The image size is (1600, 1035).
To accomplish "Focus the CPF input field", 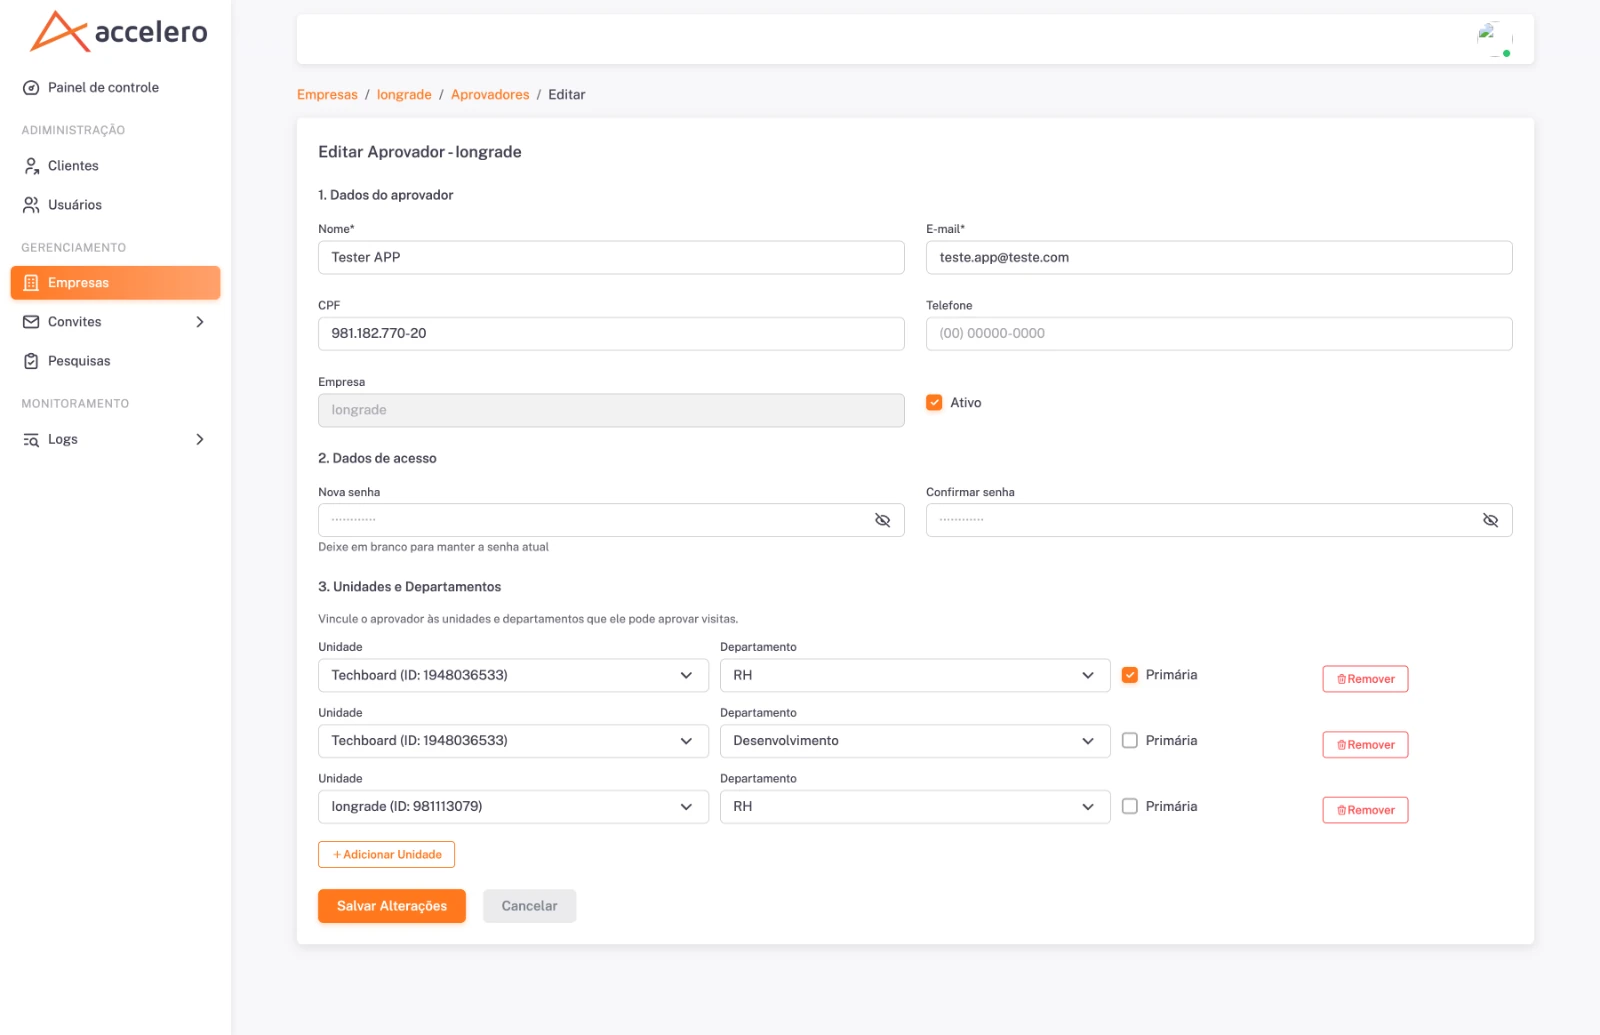I will 611,334.
